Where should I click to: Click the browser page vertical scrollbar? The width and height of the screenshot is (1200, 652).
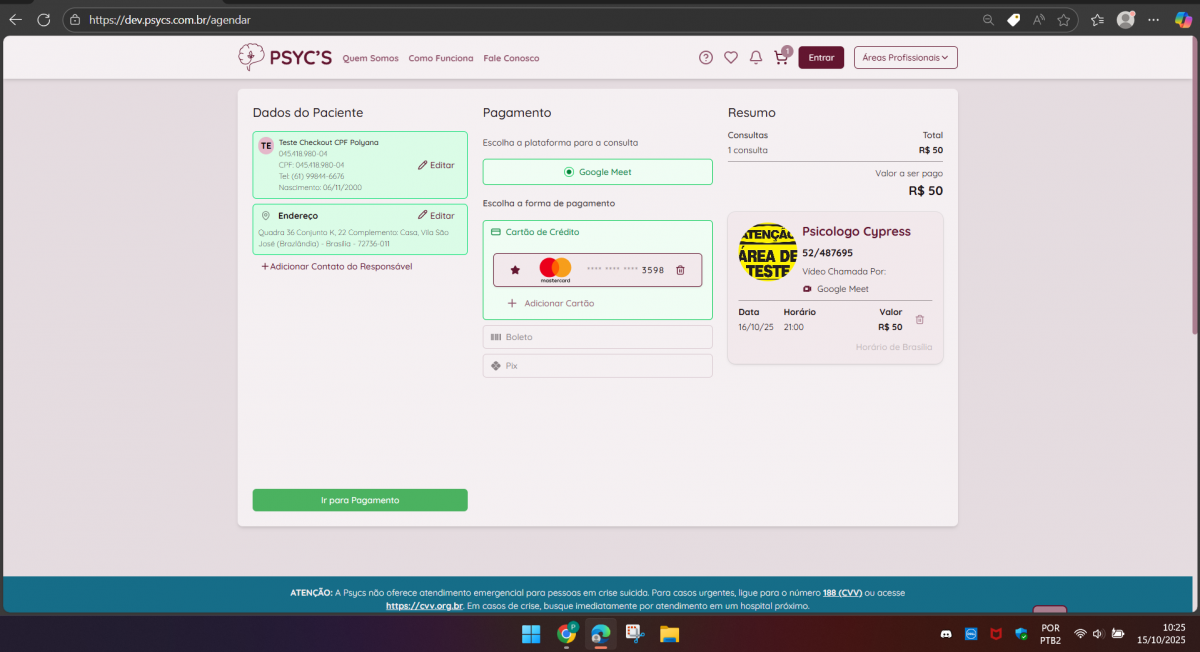coord(1194,200)
